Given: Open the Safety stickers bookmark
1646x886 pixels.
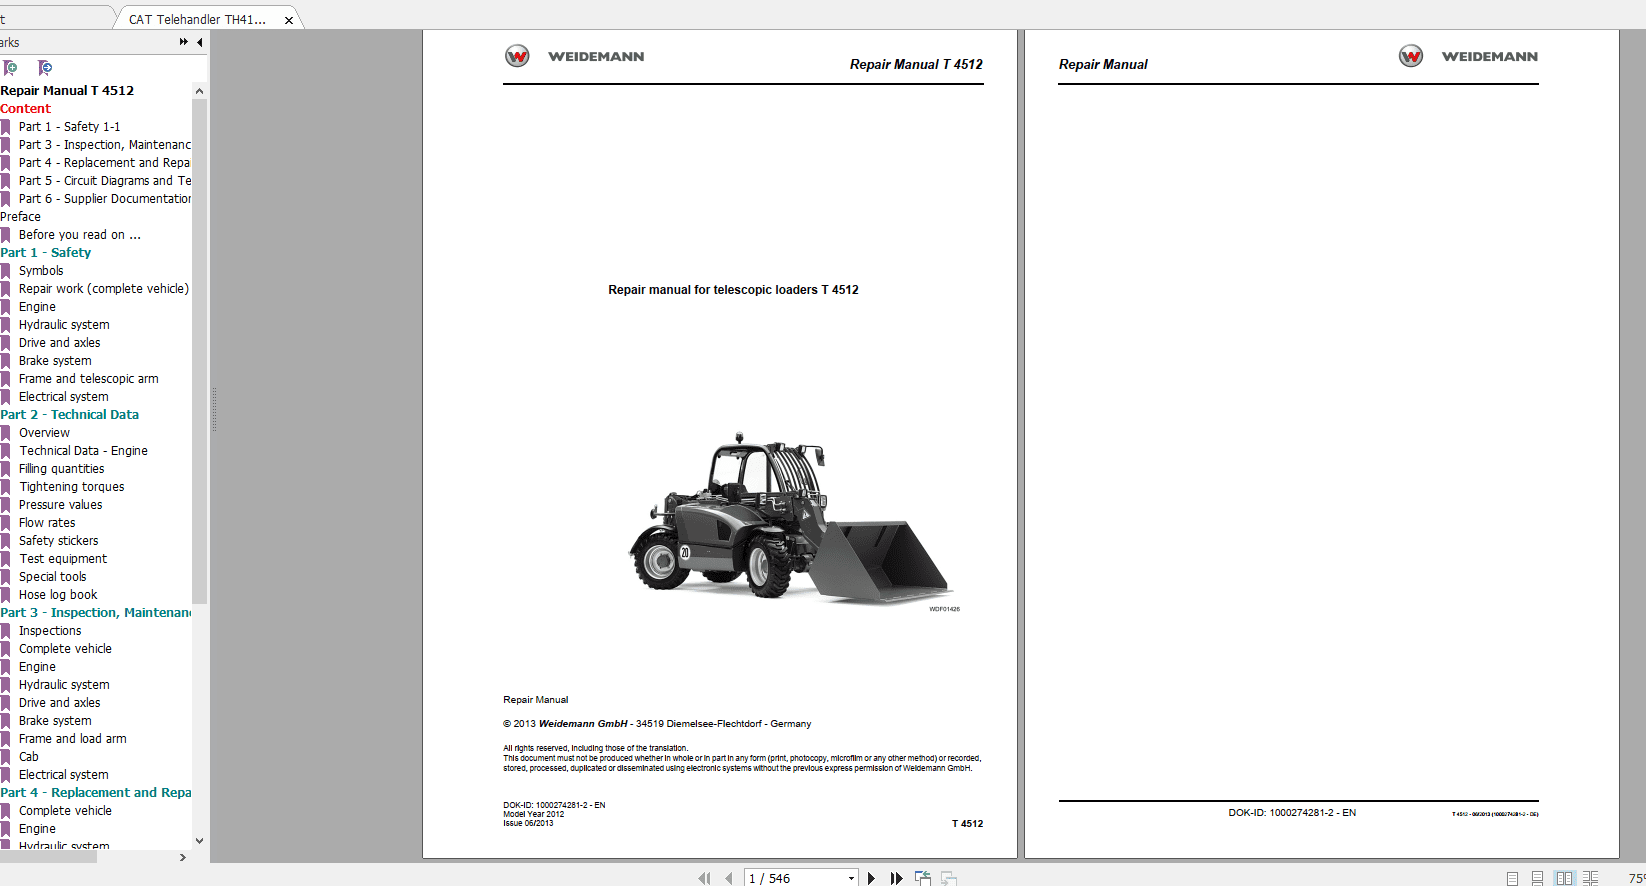Looking at the screenshot, I should tap(58, 540).
